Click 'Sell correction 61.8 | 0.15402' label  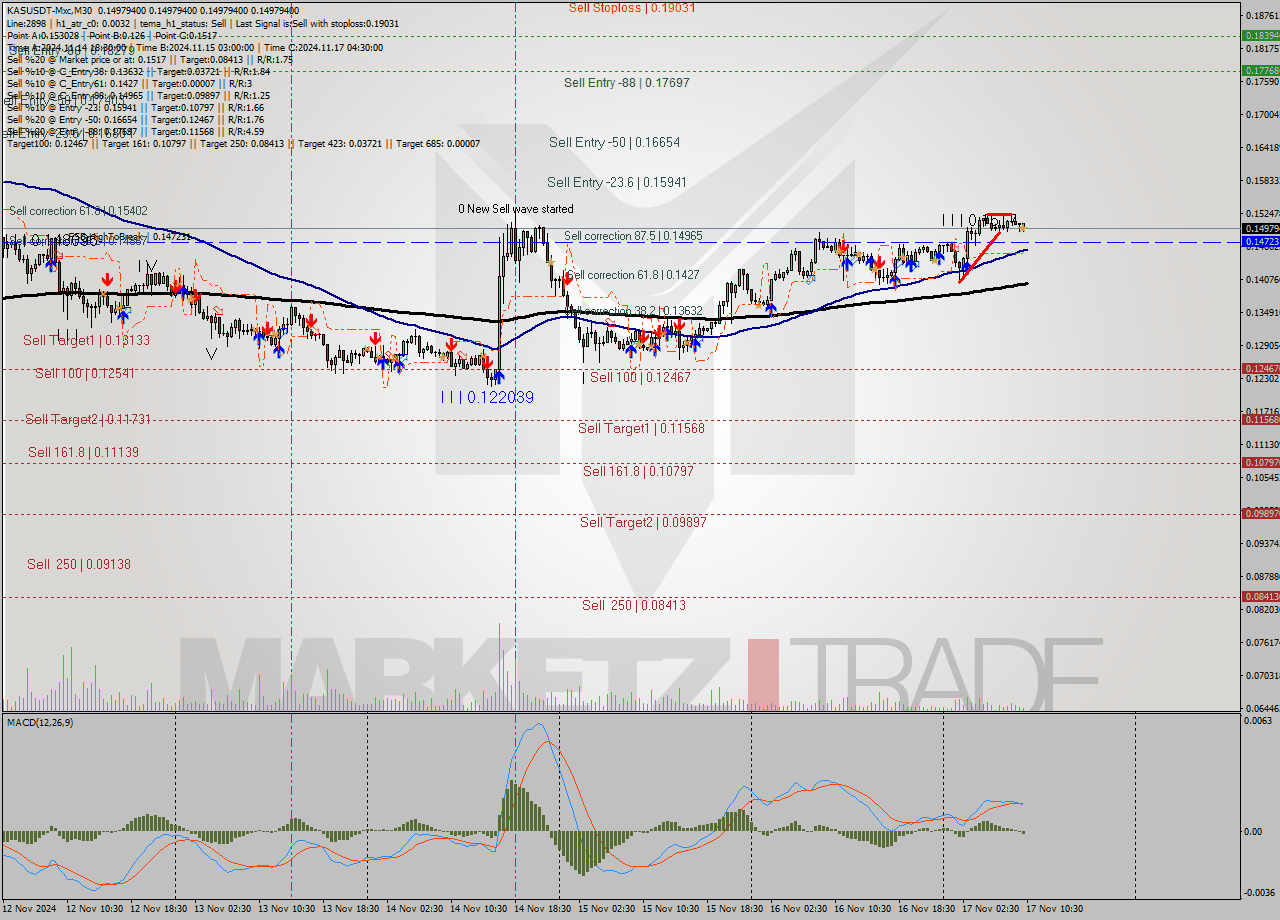click(78, 211)
